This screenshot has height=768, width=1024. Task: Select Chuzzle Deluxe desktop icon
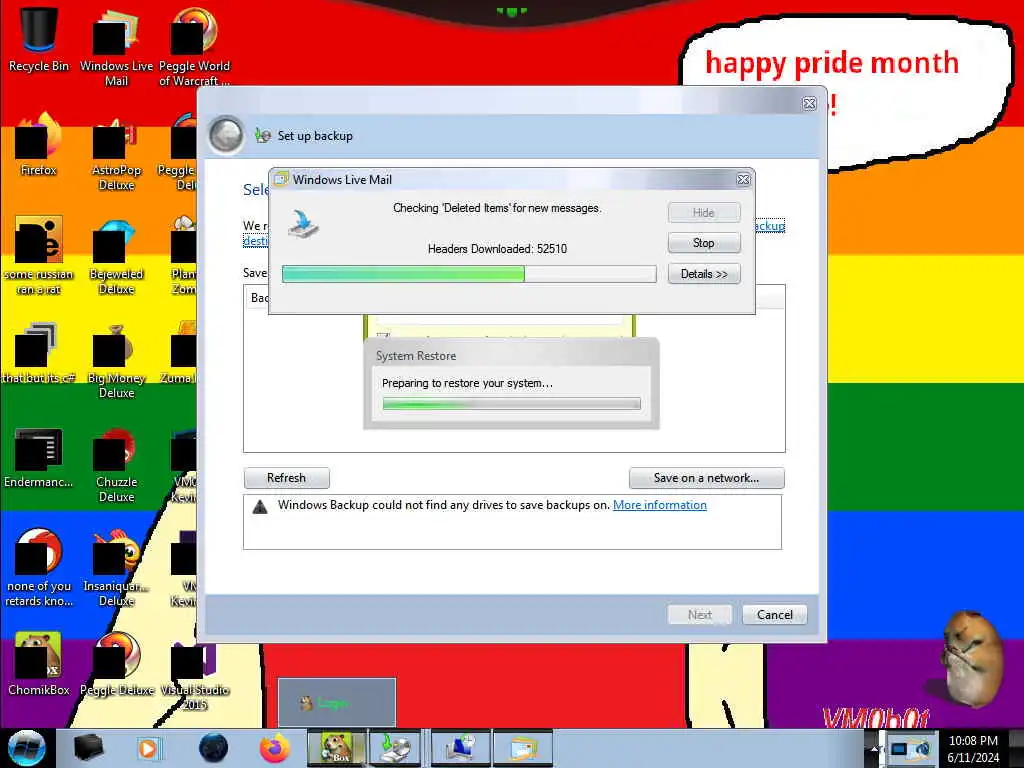pyautogui.click(x=116, y=465)
